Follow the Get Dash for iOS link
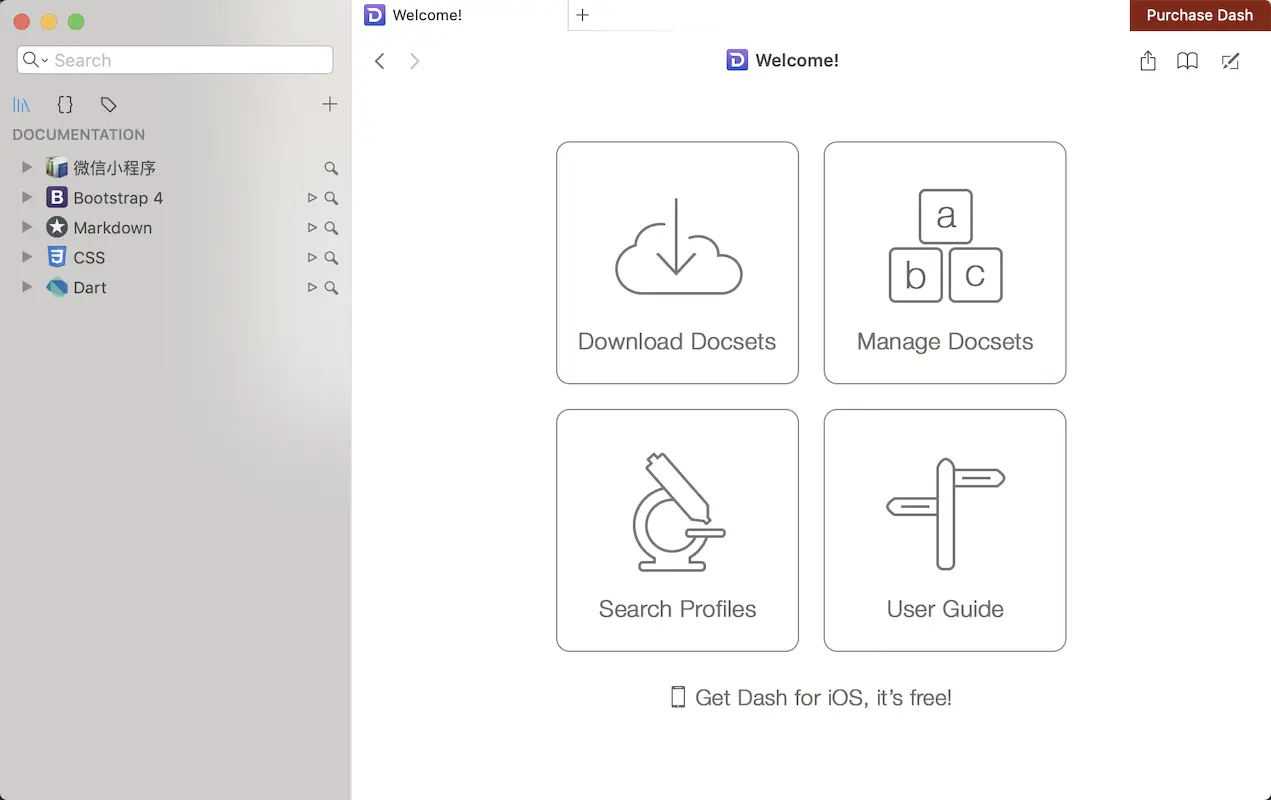Screen dimensions: 1271x800 (811, 697)
